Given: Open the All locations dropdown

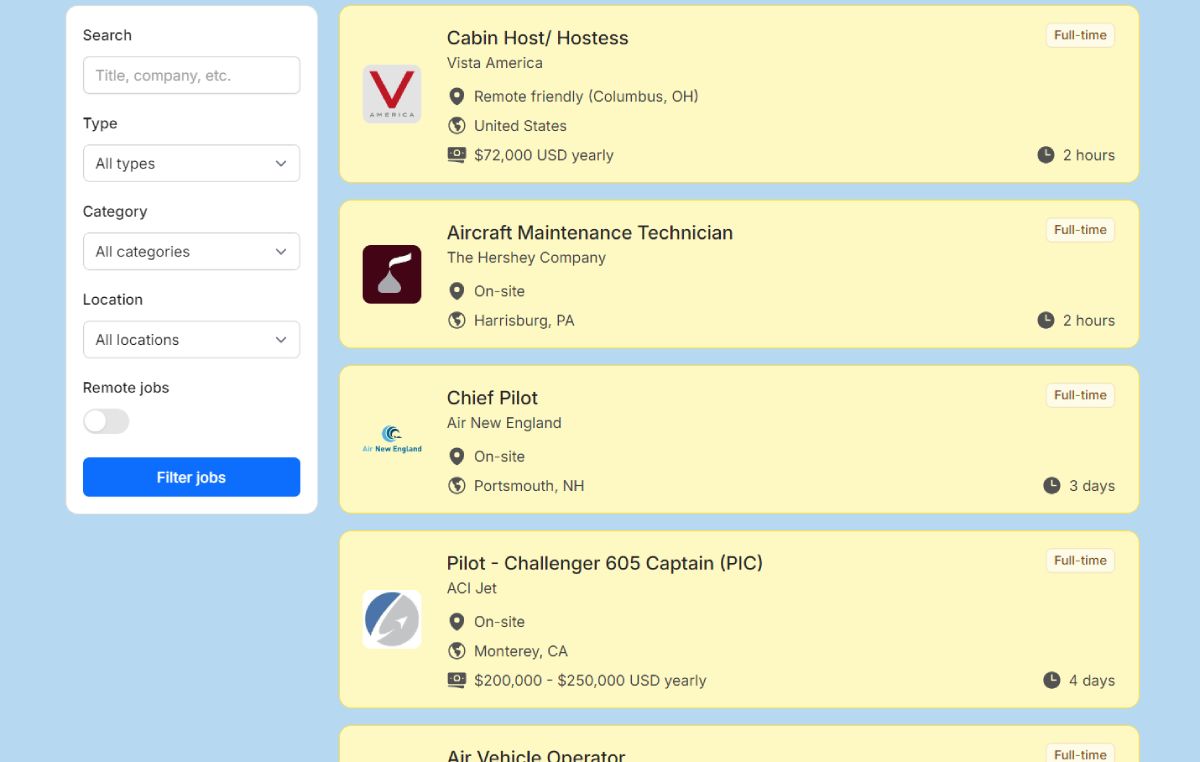Looking at the screenshot, I should tap(191, 339).
